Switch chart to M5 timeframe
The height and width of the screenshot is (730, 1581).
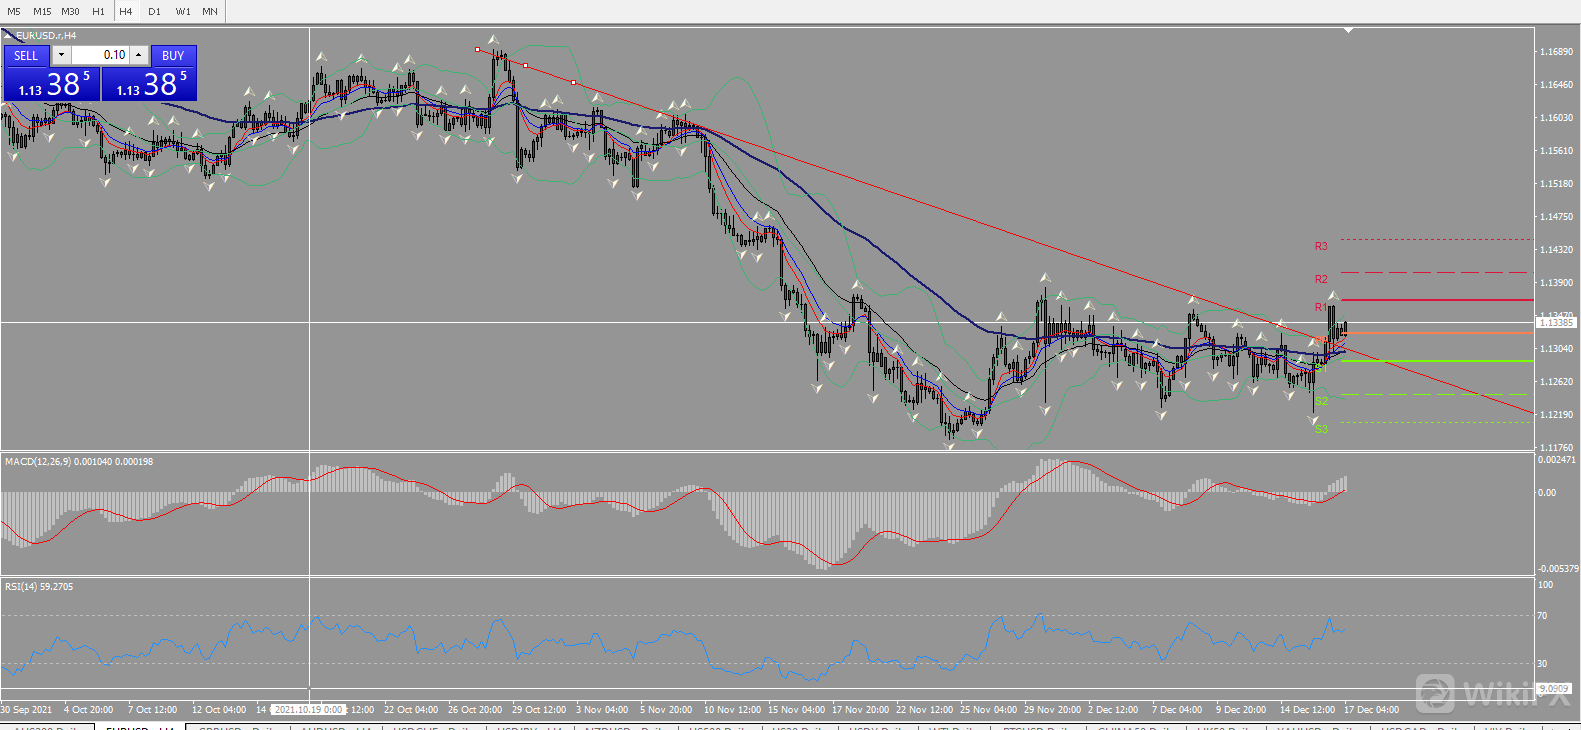coord(14,11)
